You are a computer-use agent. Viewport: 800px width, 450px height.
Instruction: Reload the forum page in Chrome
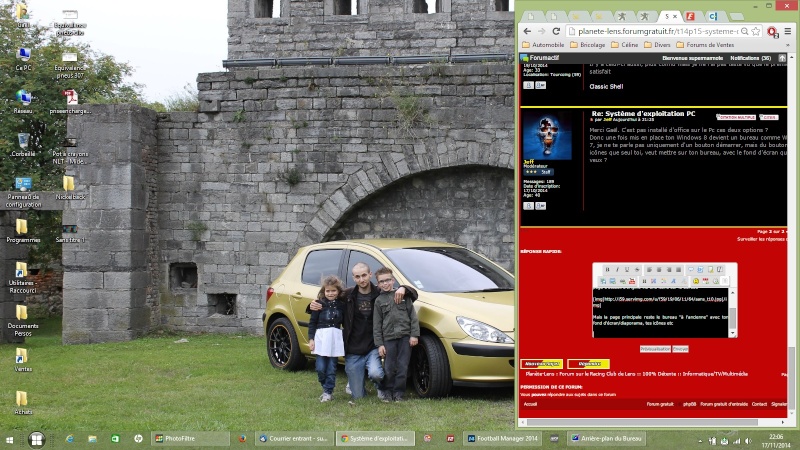[556, 31]
